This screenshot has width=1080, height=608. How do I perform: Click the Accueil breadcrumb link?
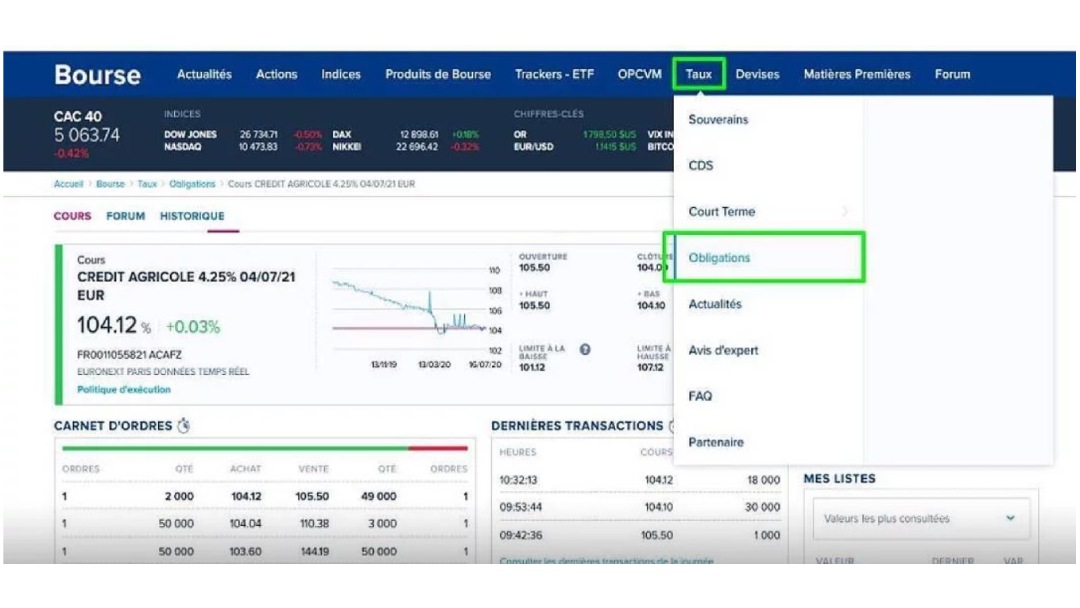click(x=68, y=185)
